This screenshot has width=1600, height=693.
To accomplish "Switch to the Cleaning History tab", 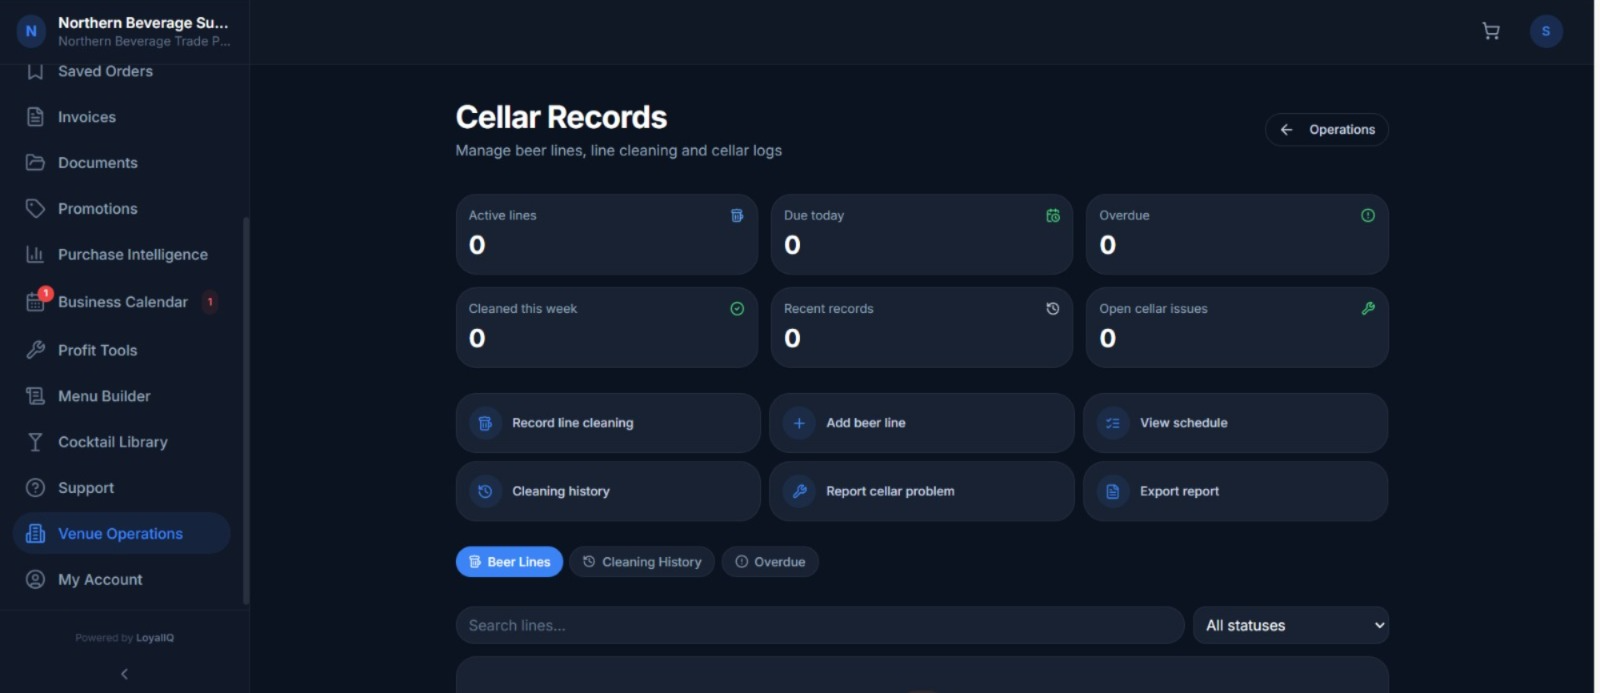I will (642, 562).
